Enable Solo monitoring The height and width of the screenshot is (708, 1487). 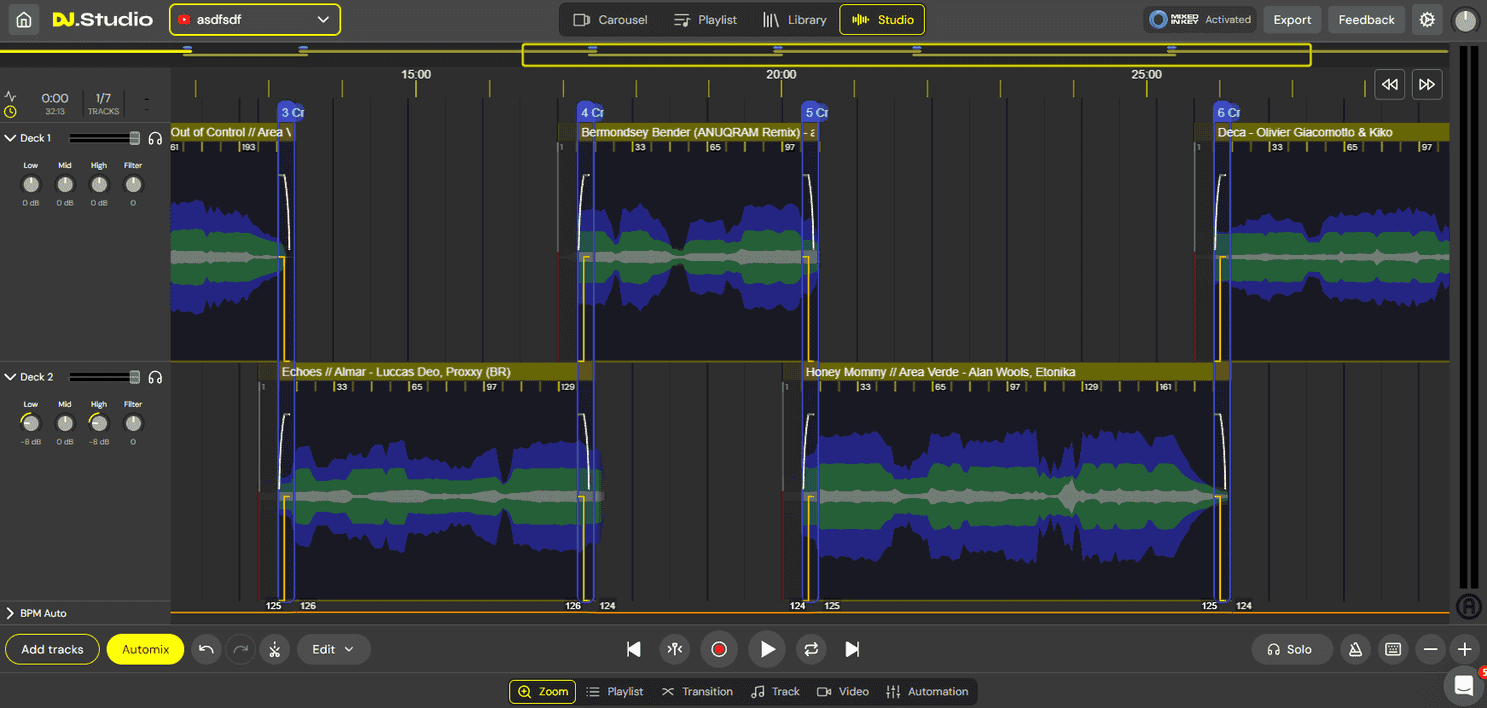[x=1291, y=649]
